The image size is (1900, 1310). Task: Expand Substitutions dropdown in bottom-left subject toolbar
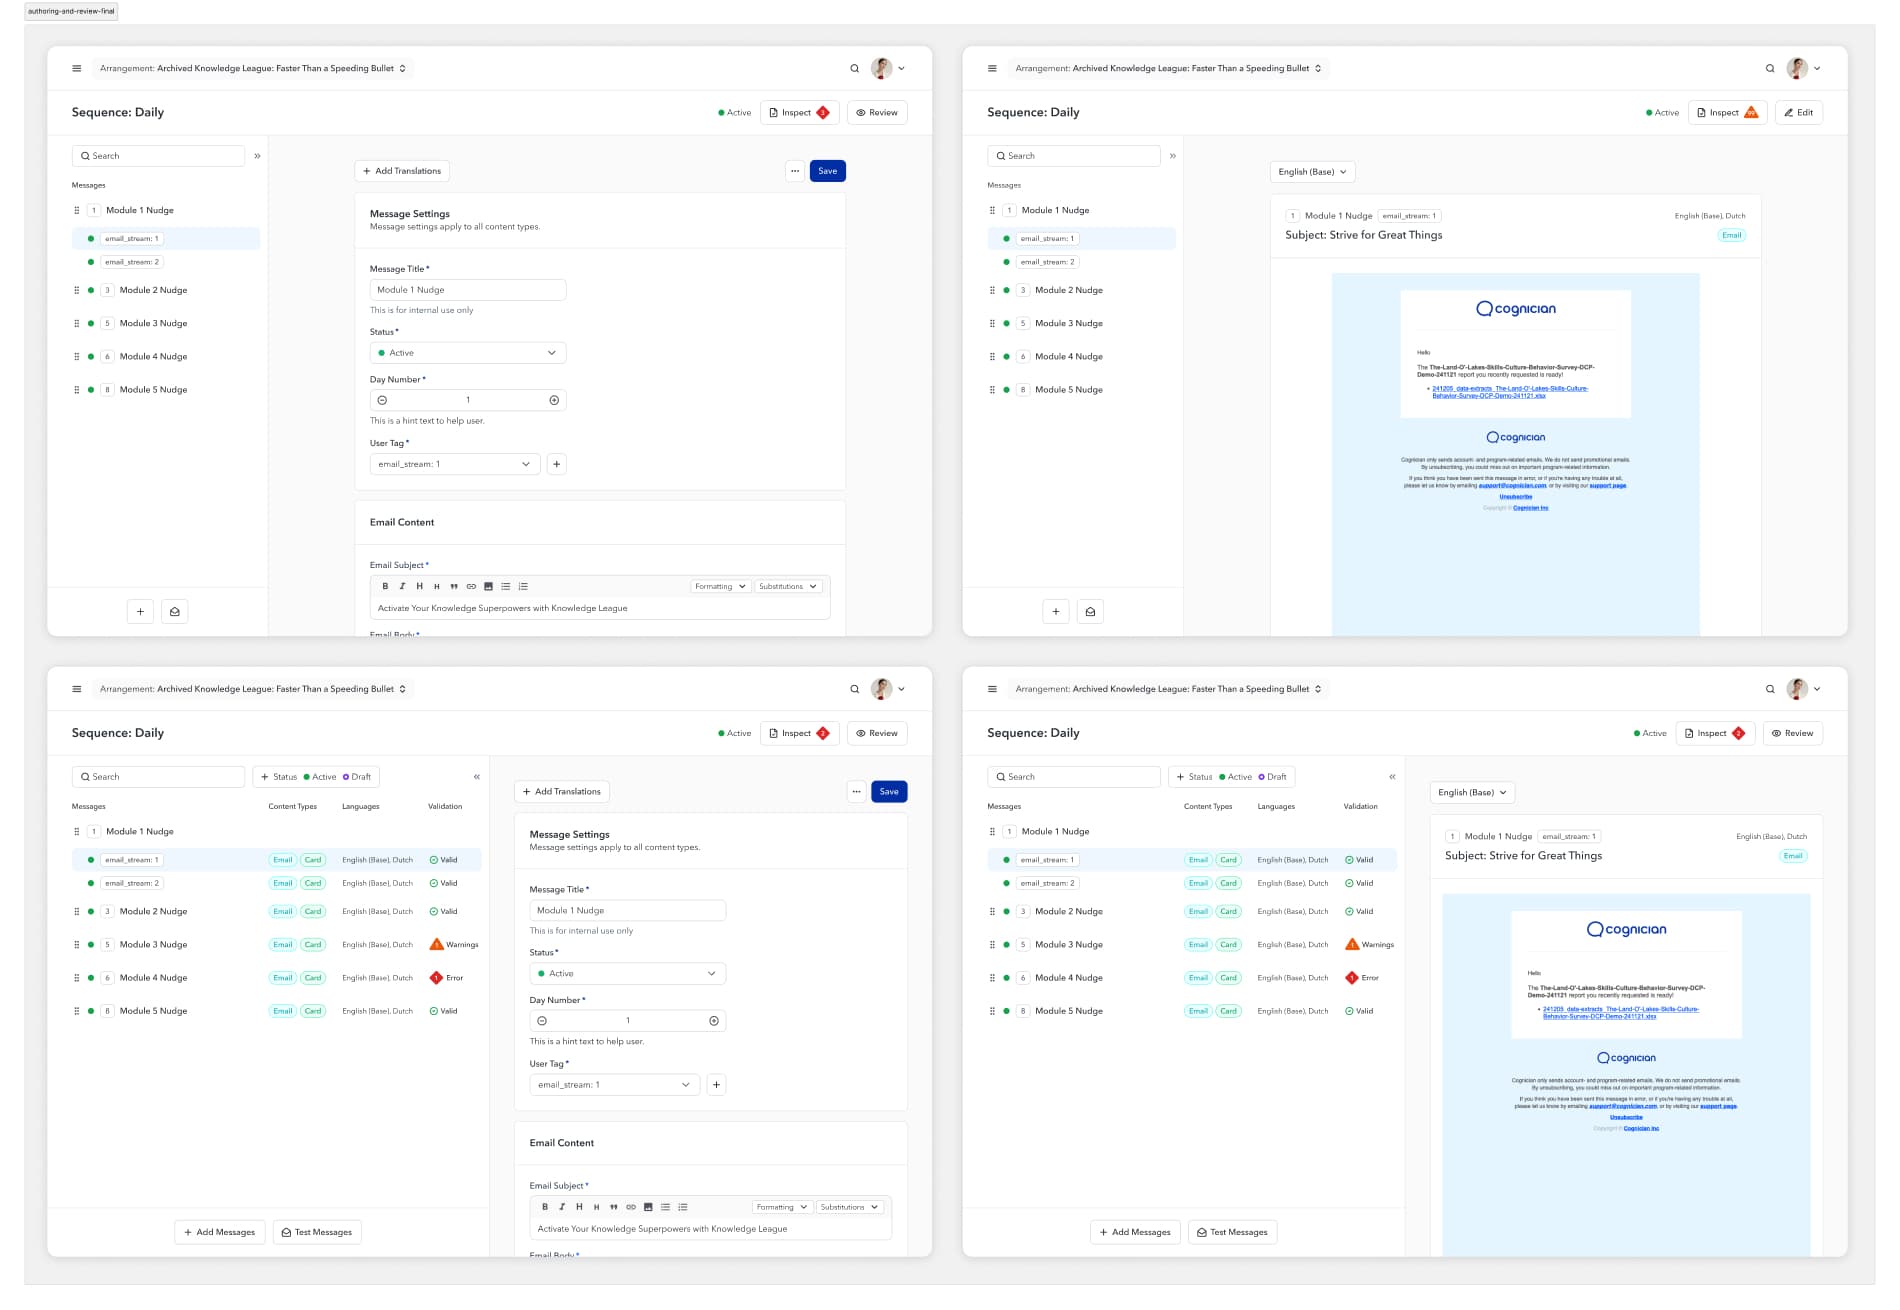click(849, 1207)
